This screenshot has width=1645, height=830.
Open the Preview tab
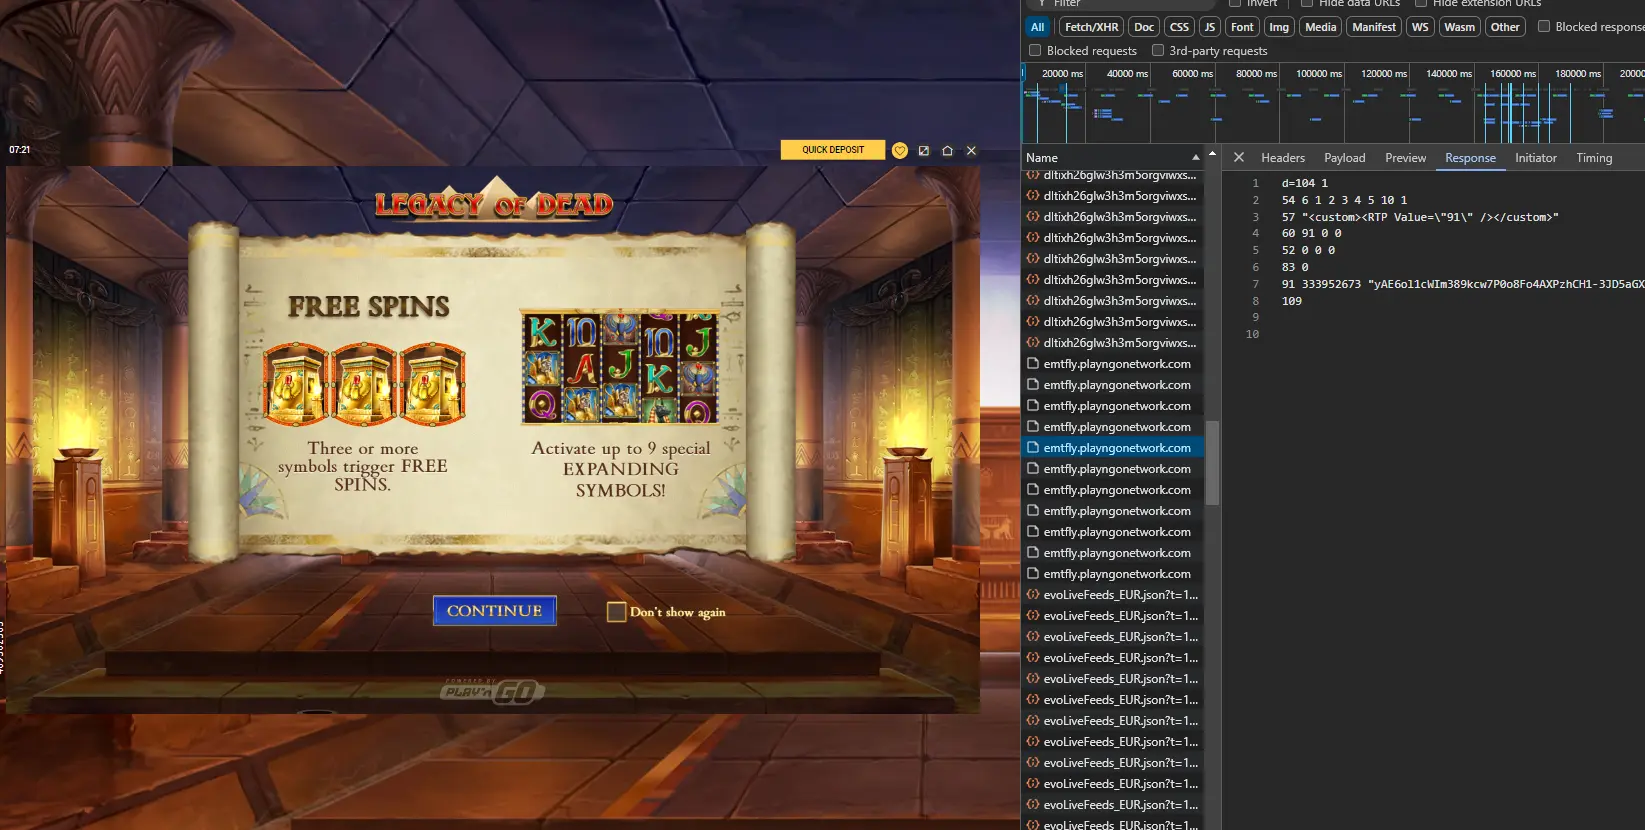1405,158
